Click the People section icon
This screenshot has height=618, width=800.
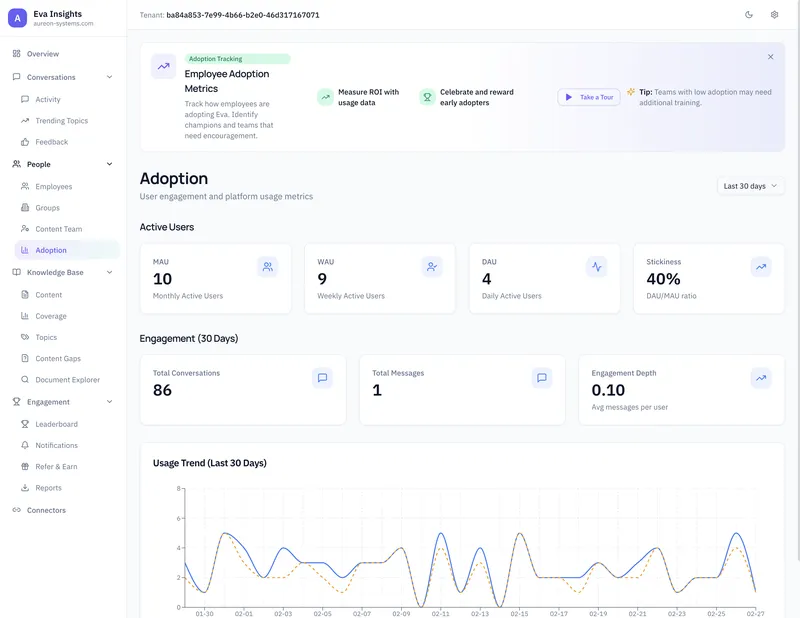pyautogui.click(x=16, y=164)
